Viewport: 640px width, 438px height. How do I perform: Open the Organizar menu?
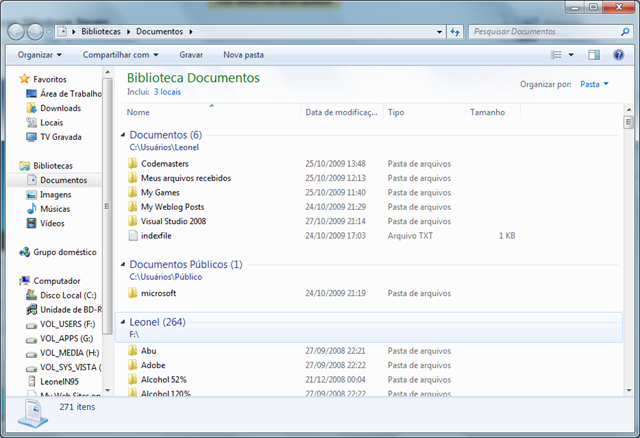pos(40,55)
